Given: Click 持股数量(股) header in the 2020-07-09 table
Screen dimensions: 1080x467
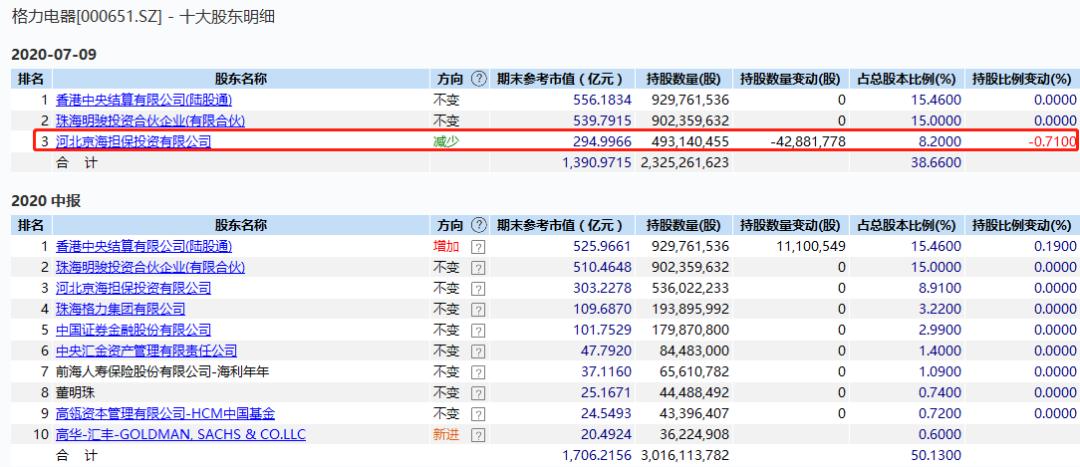Looking at the screenshot, I should pyautogui.click(x=683, y=79).
